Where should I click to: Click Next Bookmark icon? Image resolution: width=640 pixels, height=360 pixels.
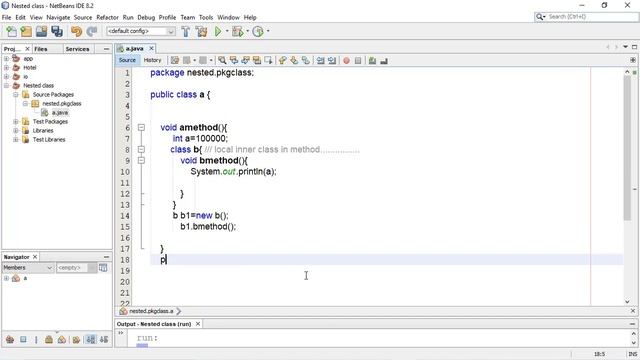[294, 60]
